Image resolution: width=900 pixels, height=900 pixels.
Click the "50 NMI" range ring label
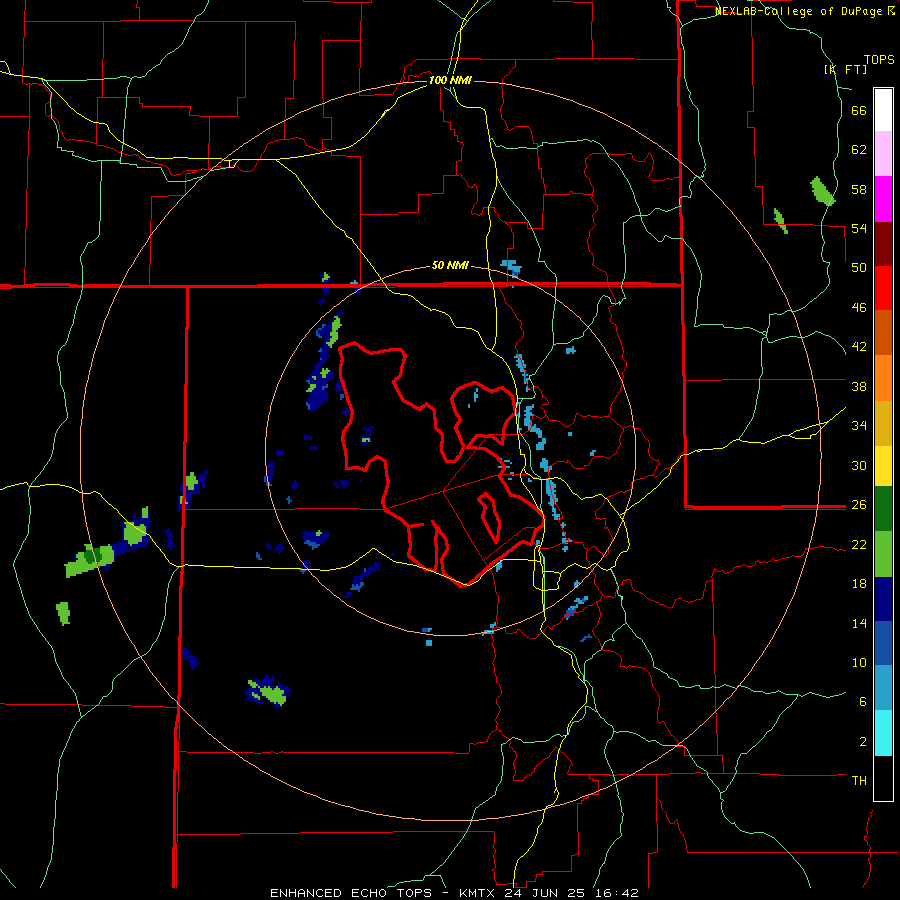(x=450, y=265)
